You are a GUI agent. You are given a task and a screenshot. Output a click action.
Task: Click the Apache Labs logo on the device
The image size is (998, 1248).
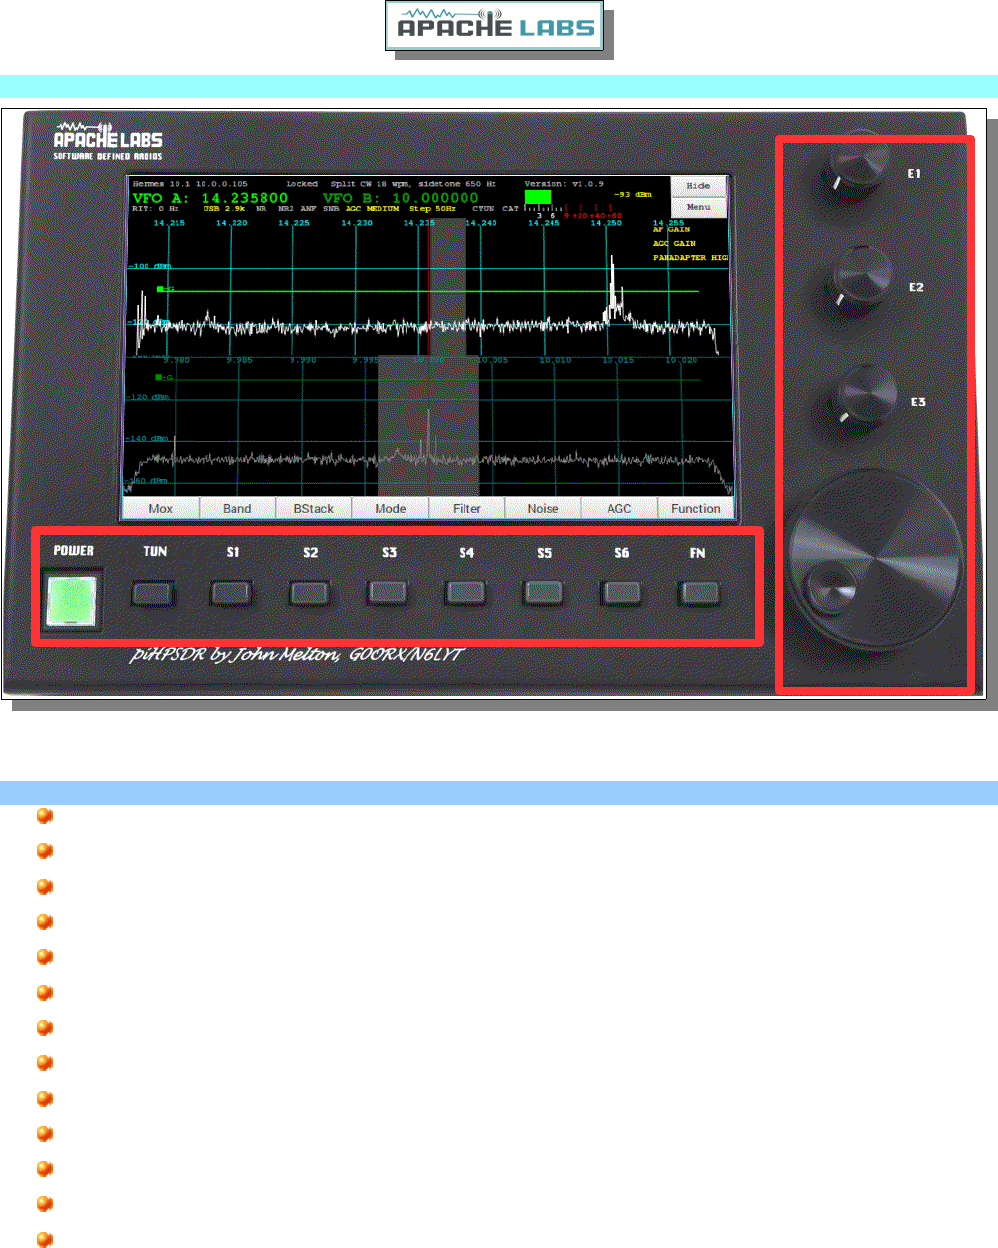[x=108, y=141]
